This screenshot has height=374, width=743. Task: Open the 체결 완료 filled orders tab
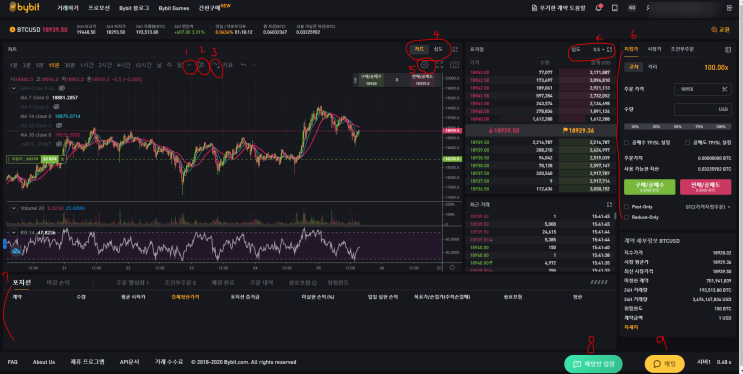pos(223,283)
